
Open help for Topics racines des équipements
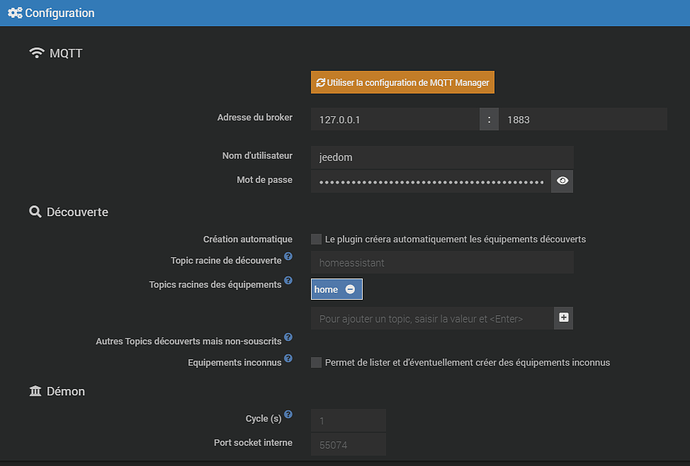[288, 283]
